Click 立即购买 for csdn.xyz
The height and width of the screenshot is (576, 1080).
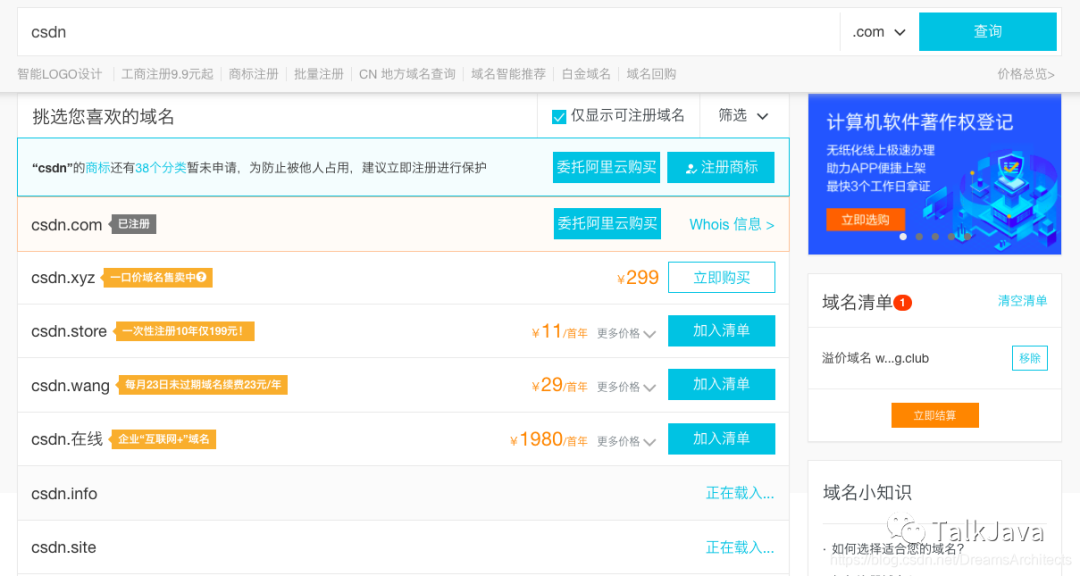pos(721,278)
